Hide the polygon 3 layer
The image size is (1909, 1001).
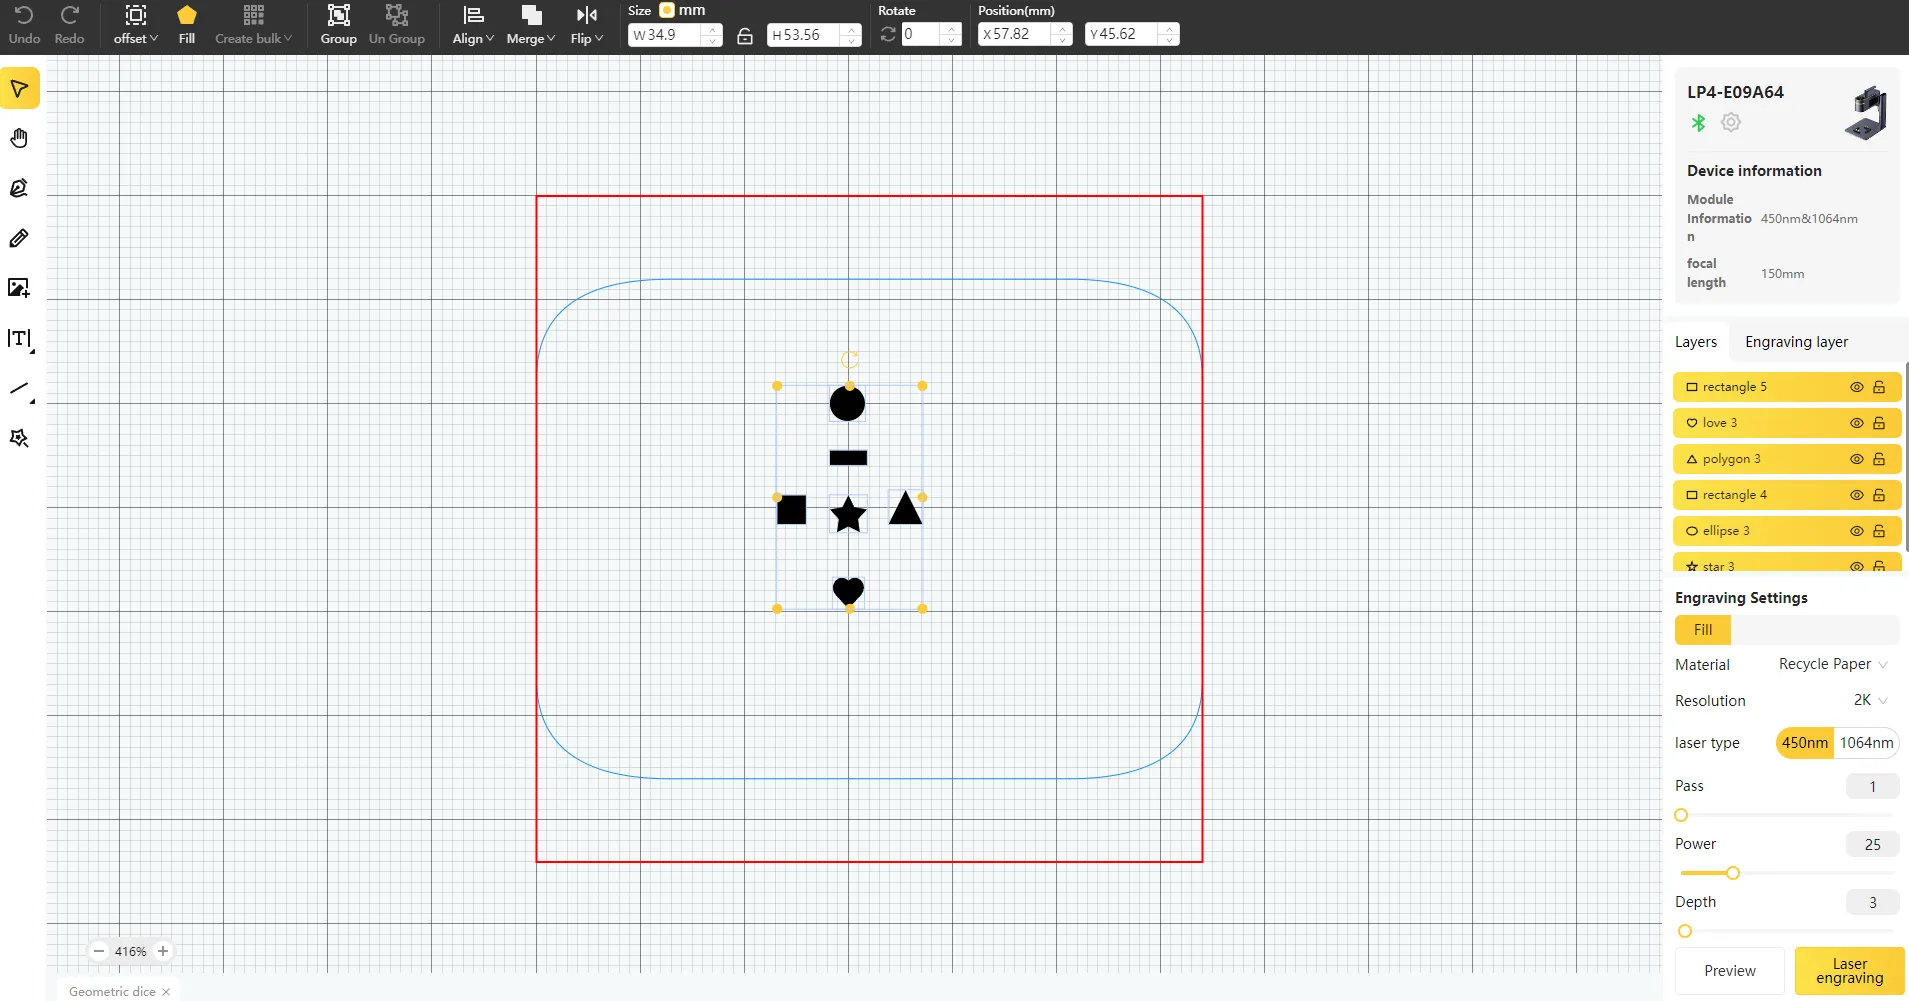pyautogui.click(x=1856, y=459)
